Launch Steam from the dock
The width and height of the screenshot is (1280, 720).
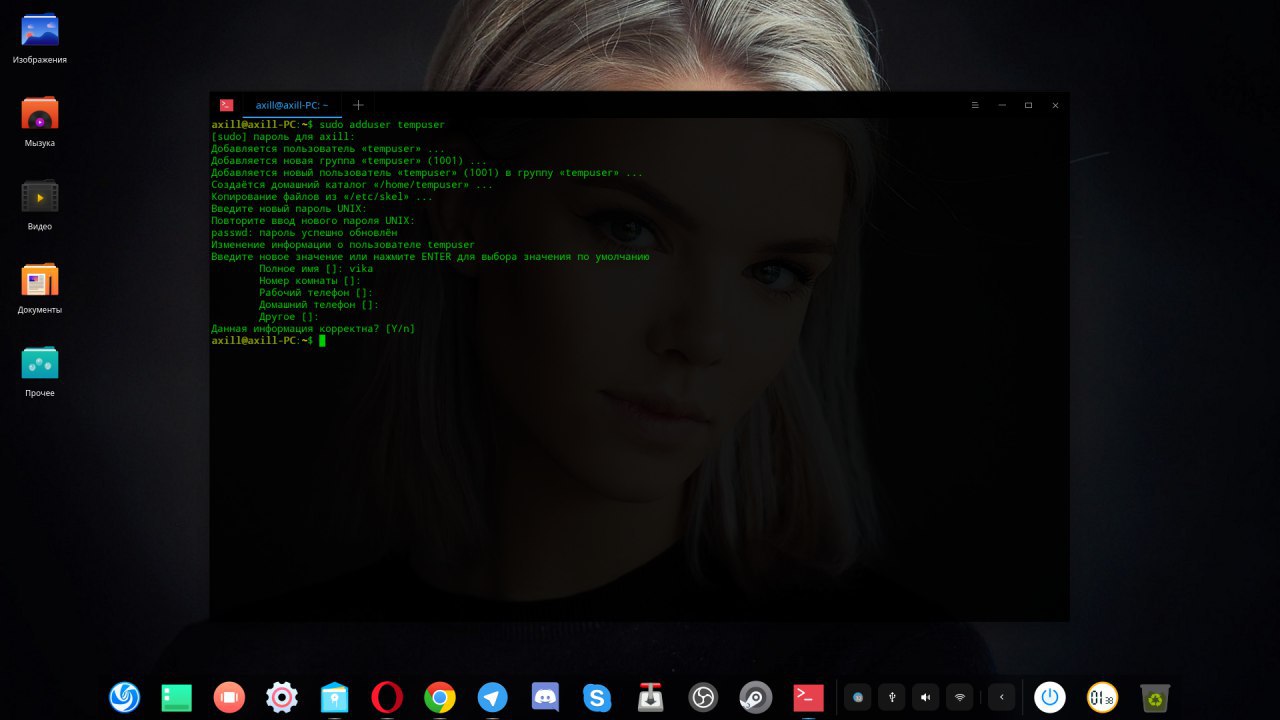755,697
